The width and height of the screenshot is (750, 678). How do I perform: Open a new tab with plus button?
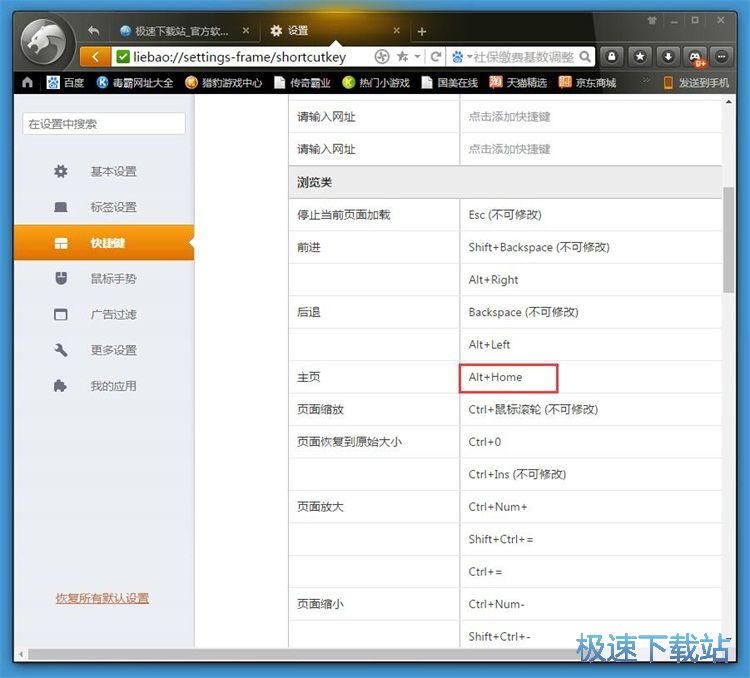point(421,32)
